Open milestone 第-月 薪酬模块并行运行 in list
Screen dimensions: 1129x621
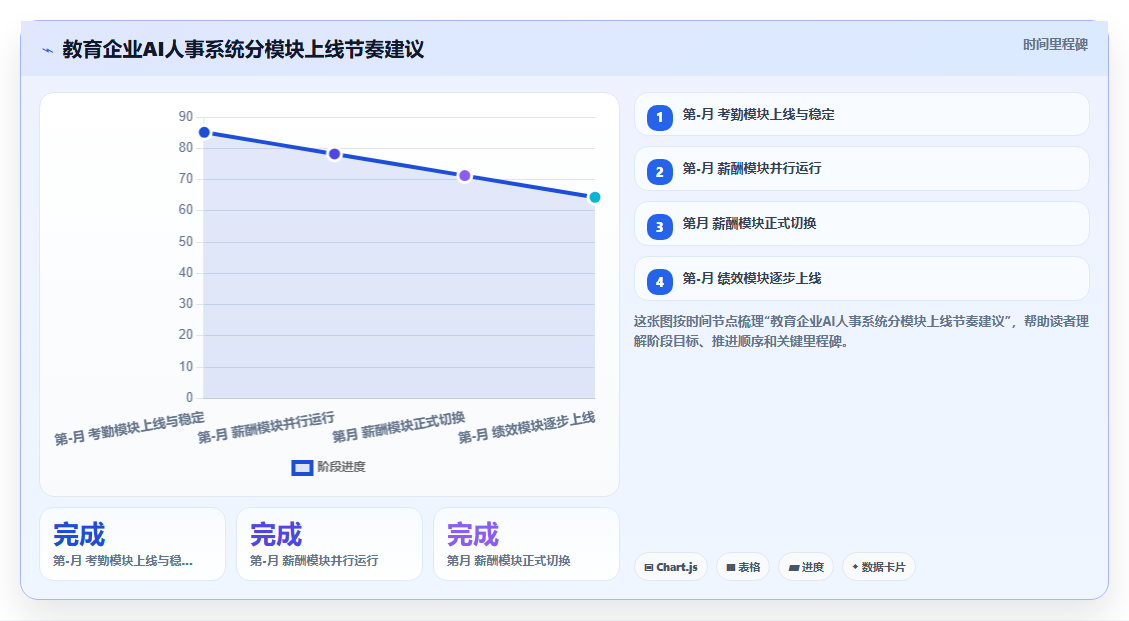[861, 169]
